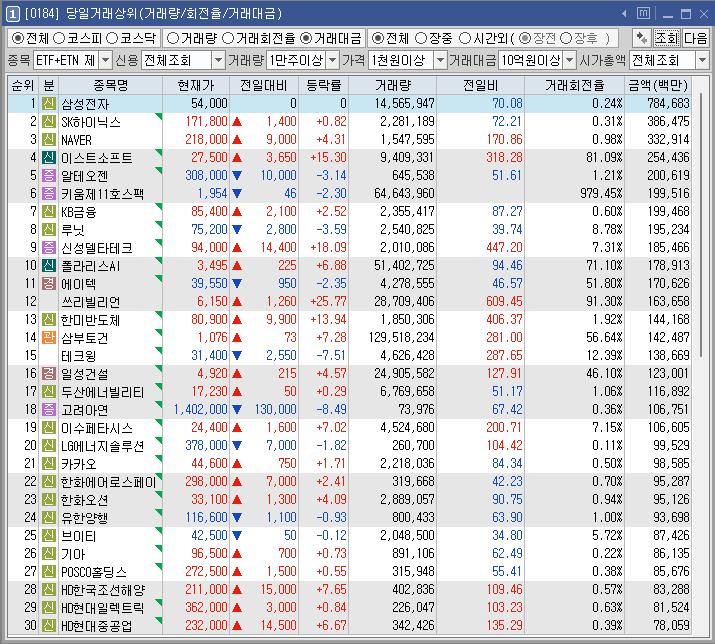Sort by the 순위 column header
The image size is (715, 644).
(x=23, y=85)
